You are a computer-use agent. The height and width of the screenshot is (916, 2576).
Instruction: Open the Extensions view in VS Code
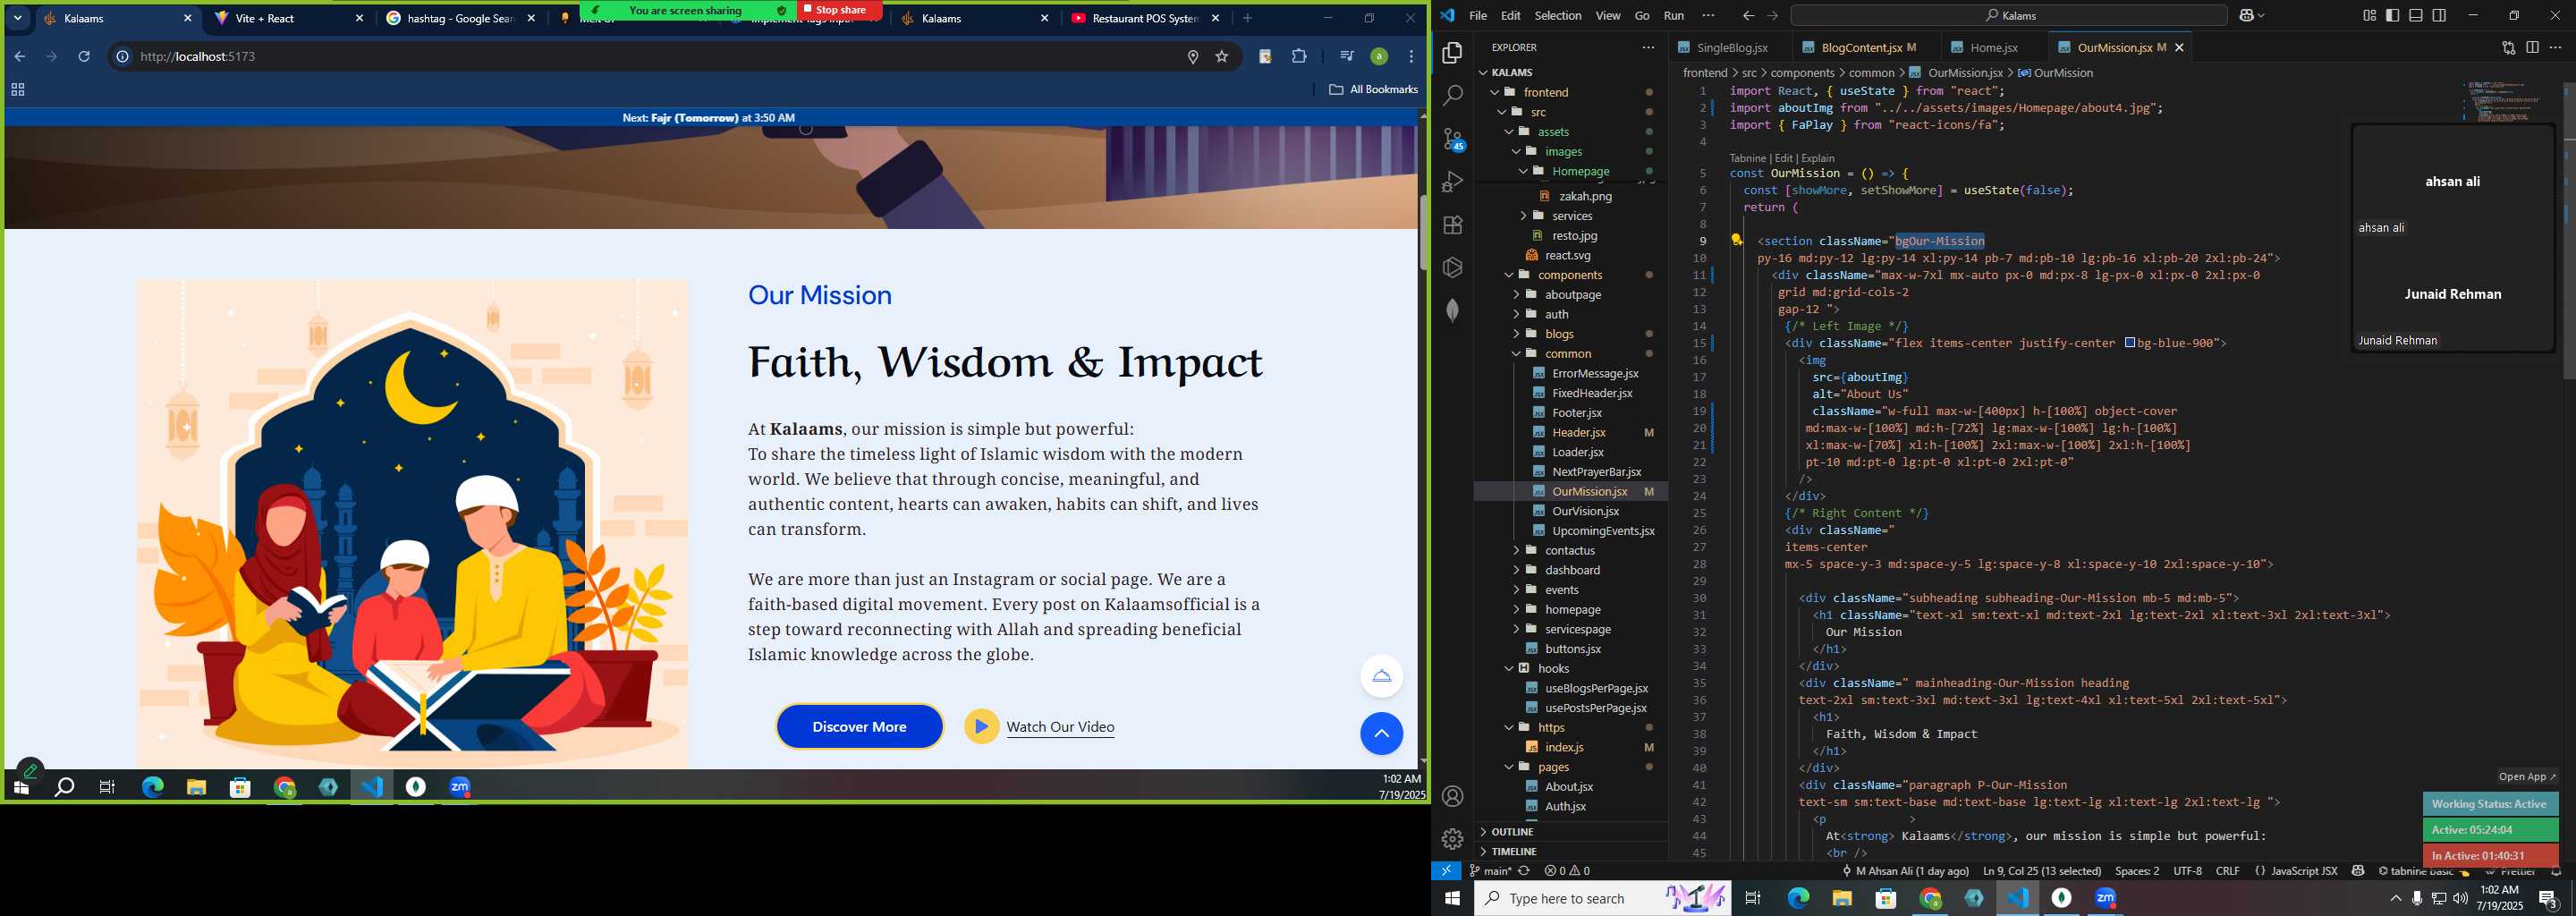click(x=1452, y=225)
